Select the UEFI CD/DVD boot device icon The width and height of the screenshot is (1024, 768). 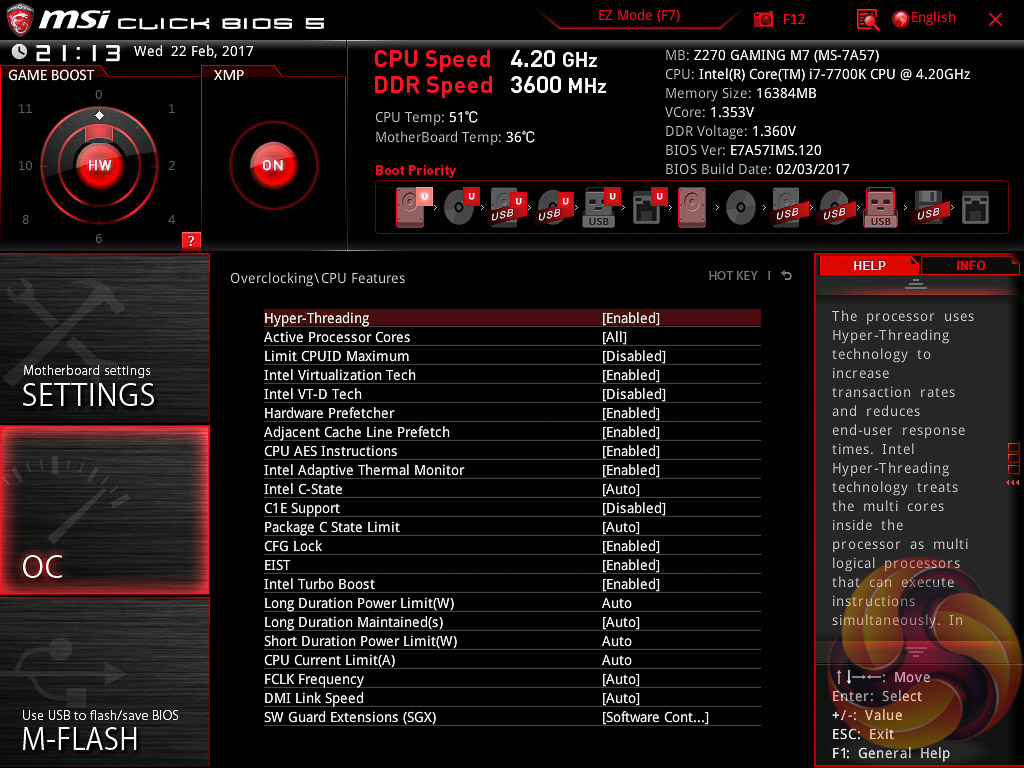[461, 207]
